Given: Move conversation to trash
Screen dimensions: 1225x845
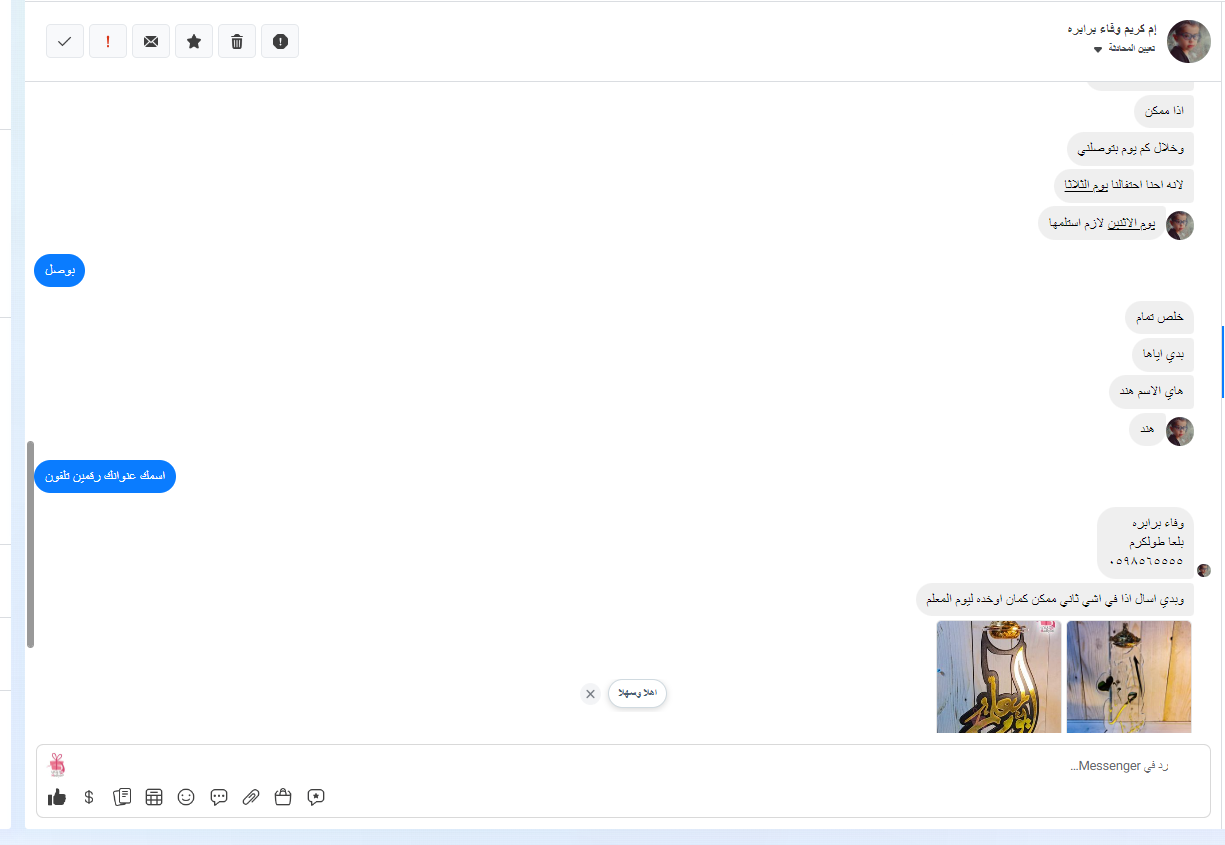Looking at the screenshot, I should pyautogui.click(x=237, y=41).
